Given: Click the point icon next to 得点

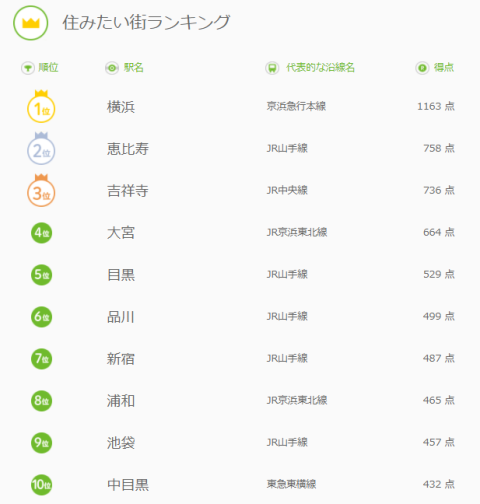Looking at the screenshot, I should [x=422, y=68].
